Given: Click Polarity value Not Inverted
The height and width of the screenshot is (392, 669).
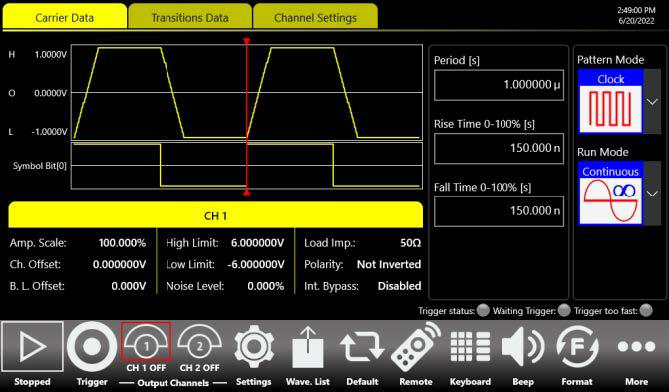Looking at the screenshot, I should (x=389, y=264).
